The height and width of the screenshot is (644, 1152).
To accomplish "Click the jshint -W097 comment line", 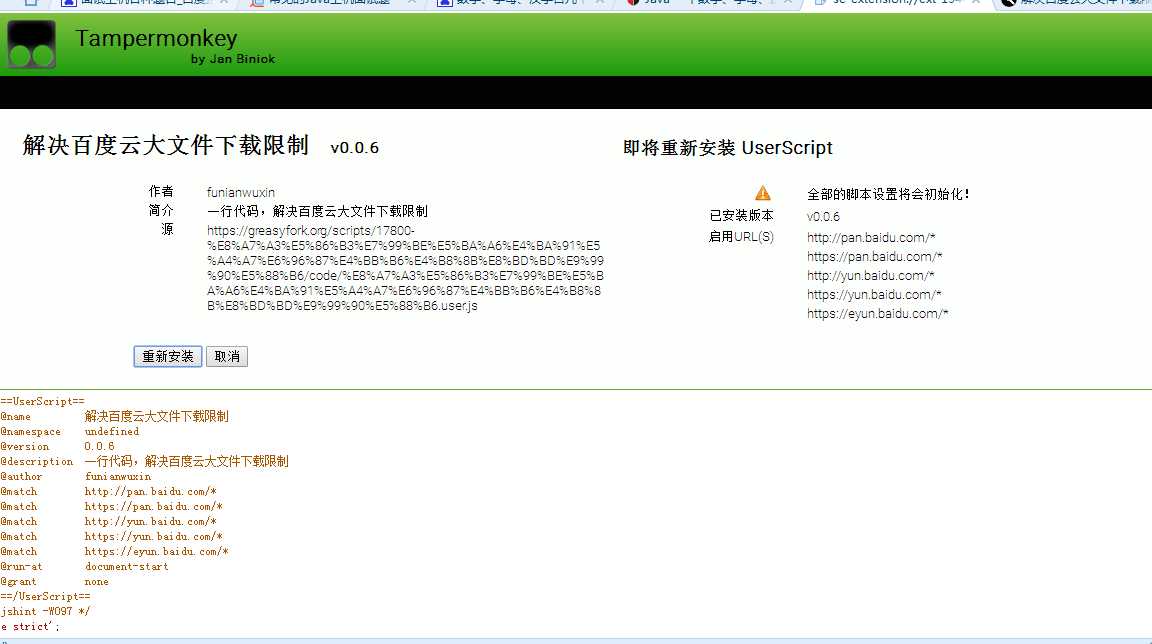I will pyautogui.click(x=46, y=612).
